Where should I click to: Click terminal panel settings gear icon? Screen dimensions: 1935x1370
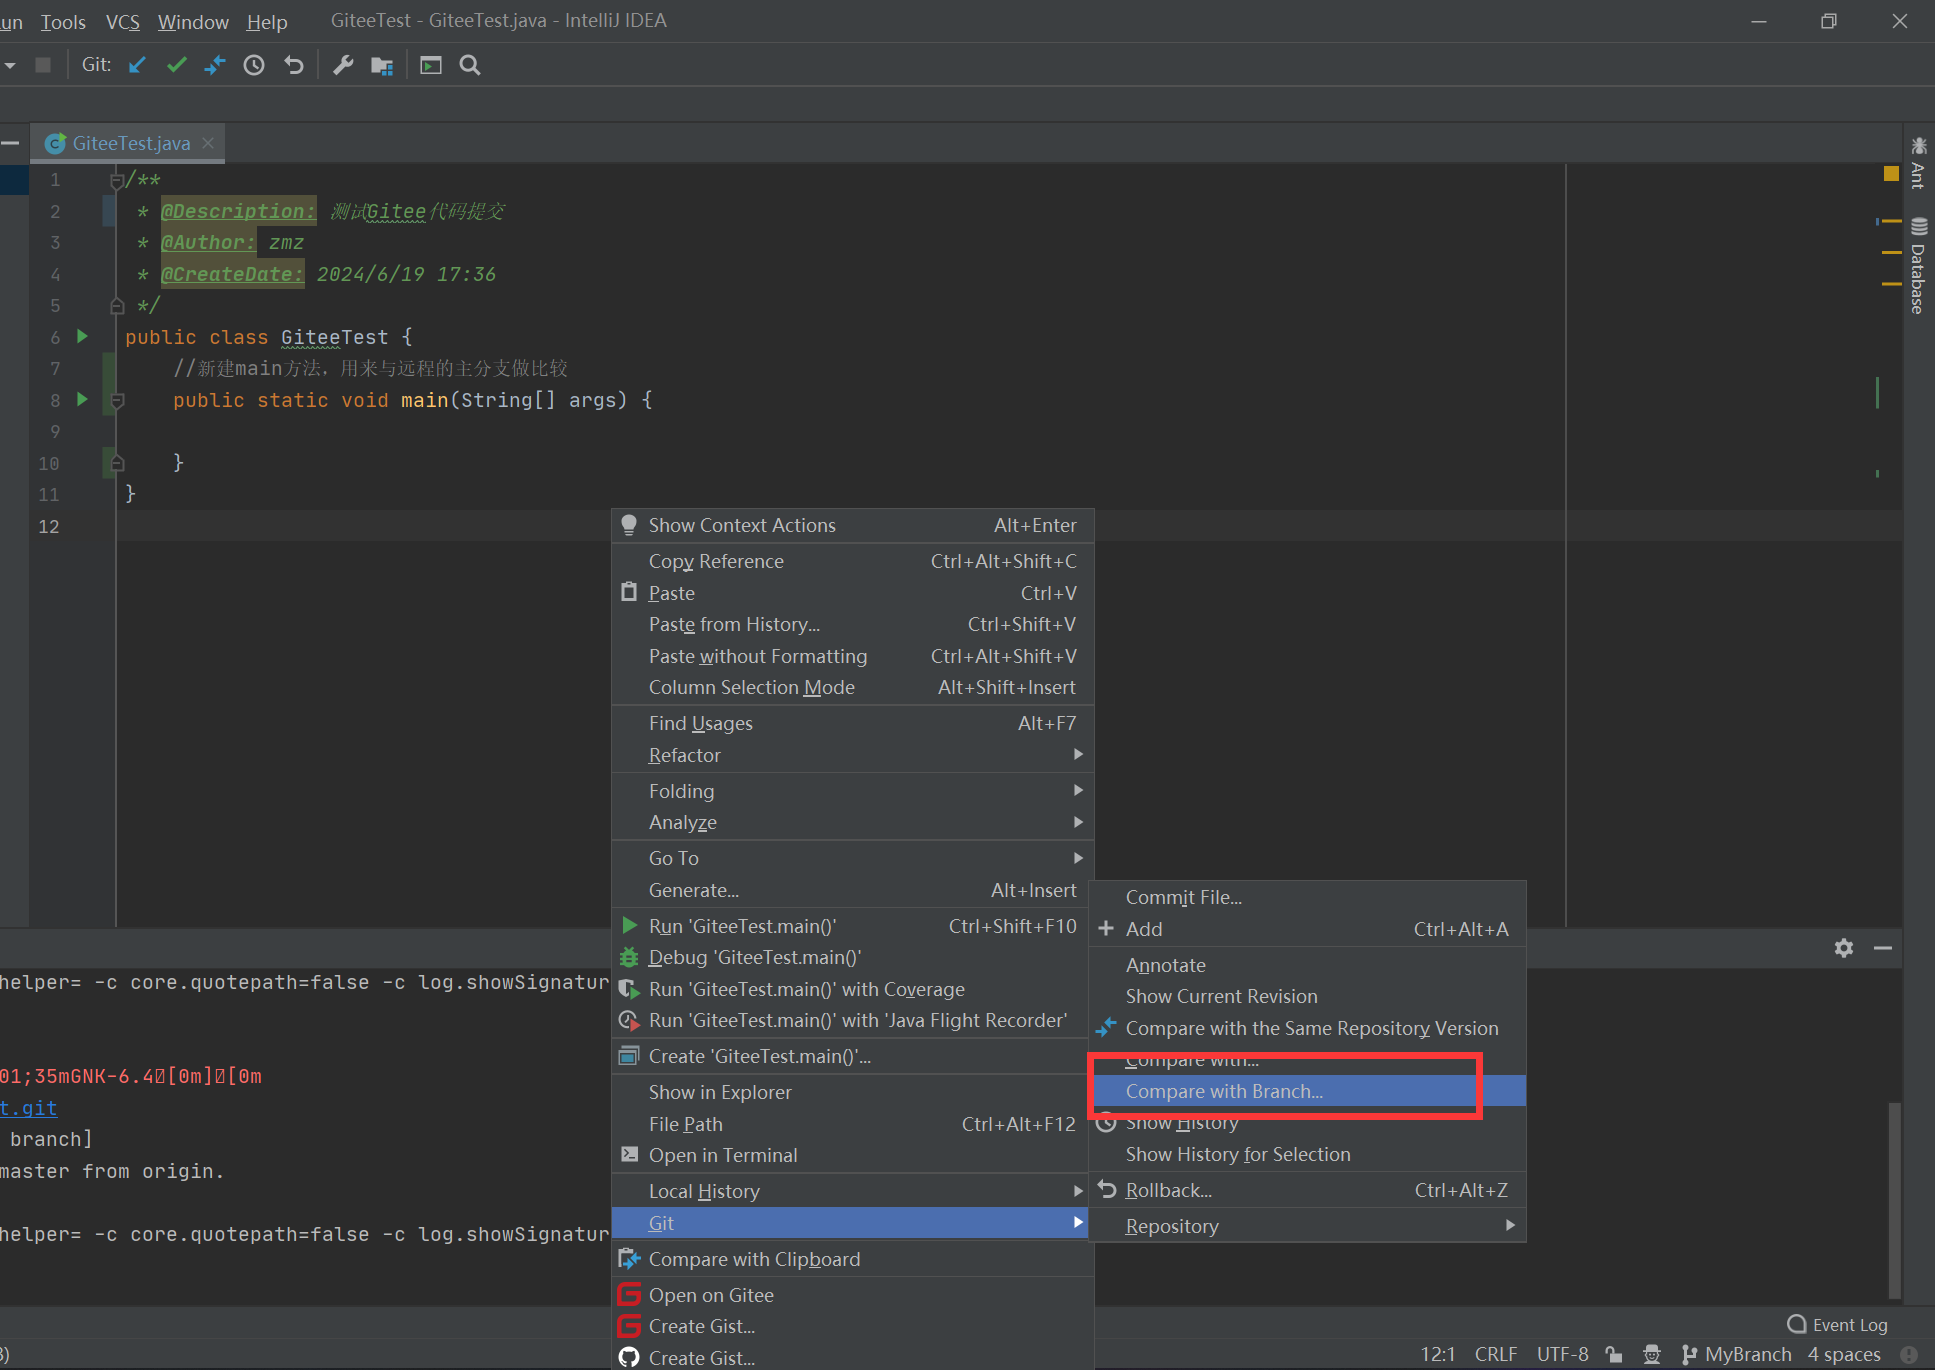tap(1844, 947)
